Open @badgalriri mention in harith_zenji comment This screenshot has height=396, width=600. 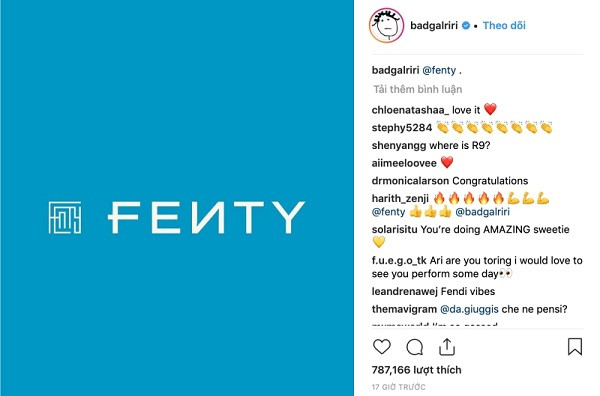[x=482, y=212]
